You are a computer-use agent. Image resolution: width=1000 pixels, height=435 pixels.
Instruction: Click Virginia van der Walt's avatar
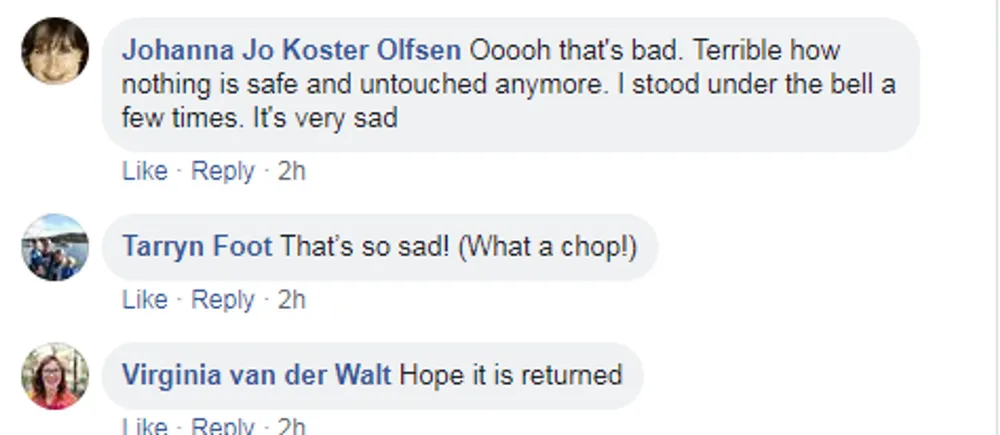point(55,376)
